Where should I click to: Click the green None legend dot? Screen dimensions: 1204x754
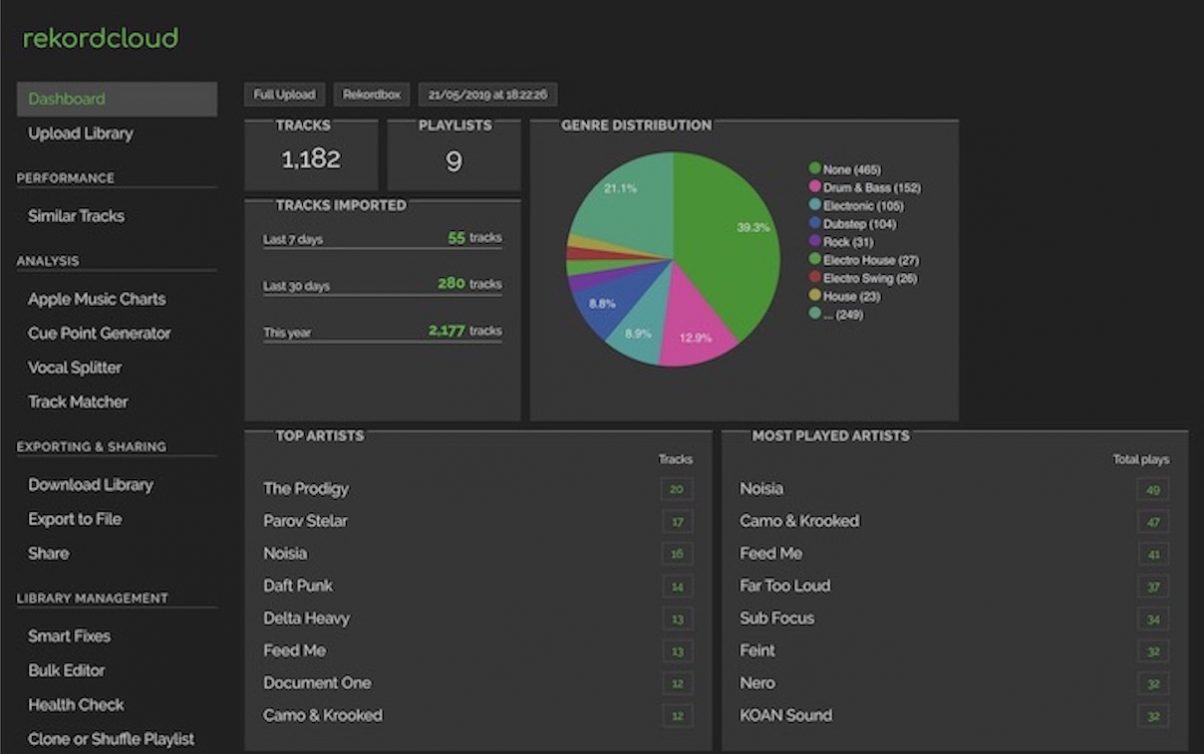pyautogui.click(x=815, y=169)
